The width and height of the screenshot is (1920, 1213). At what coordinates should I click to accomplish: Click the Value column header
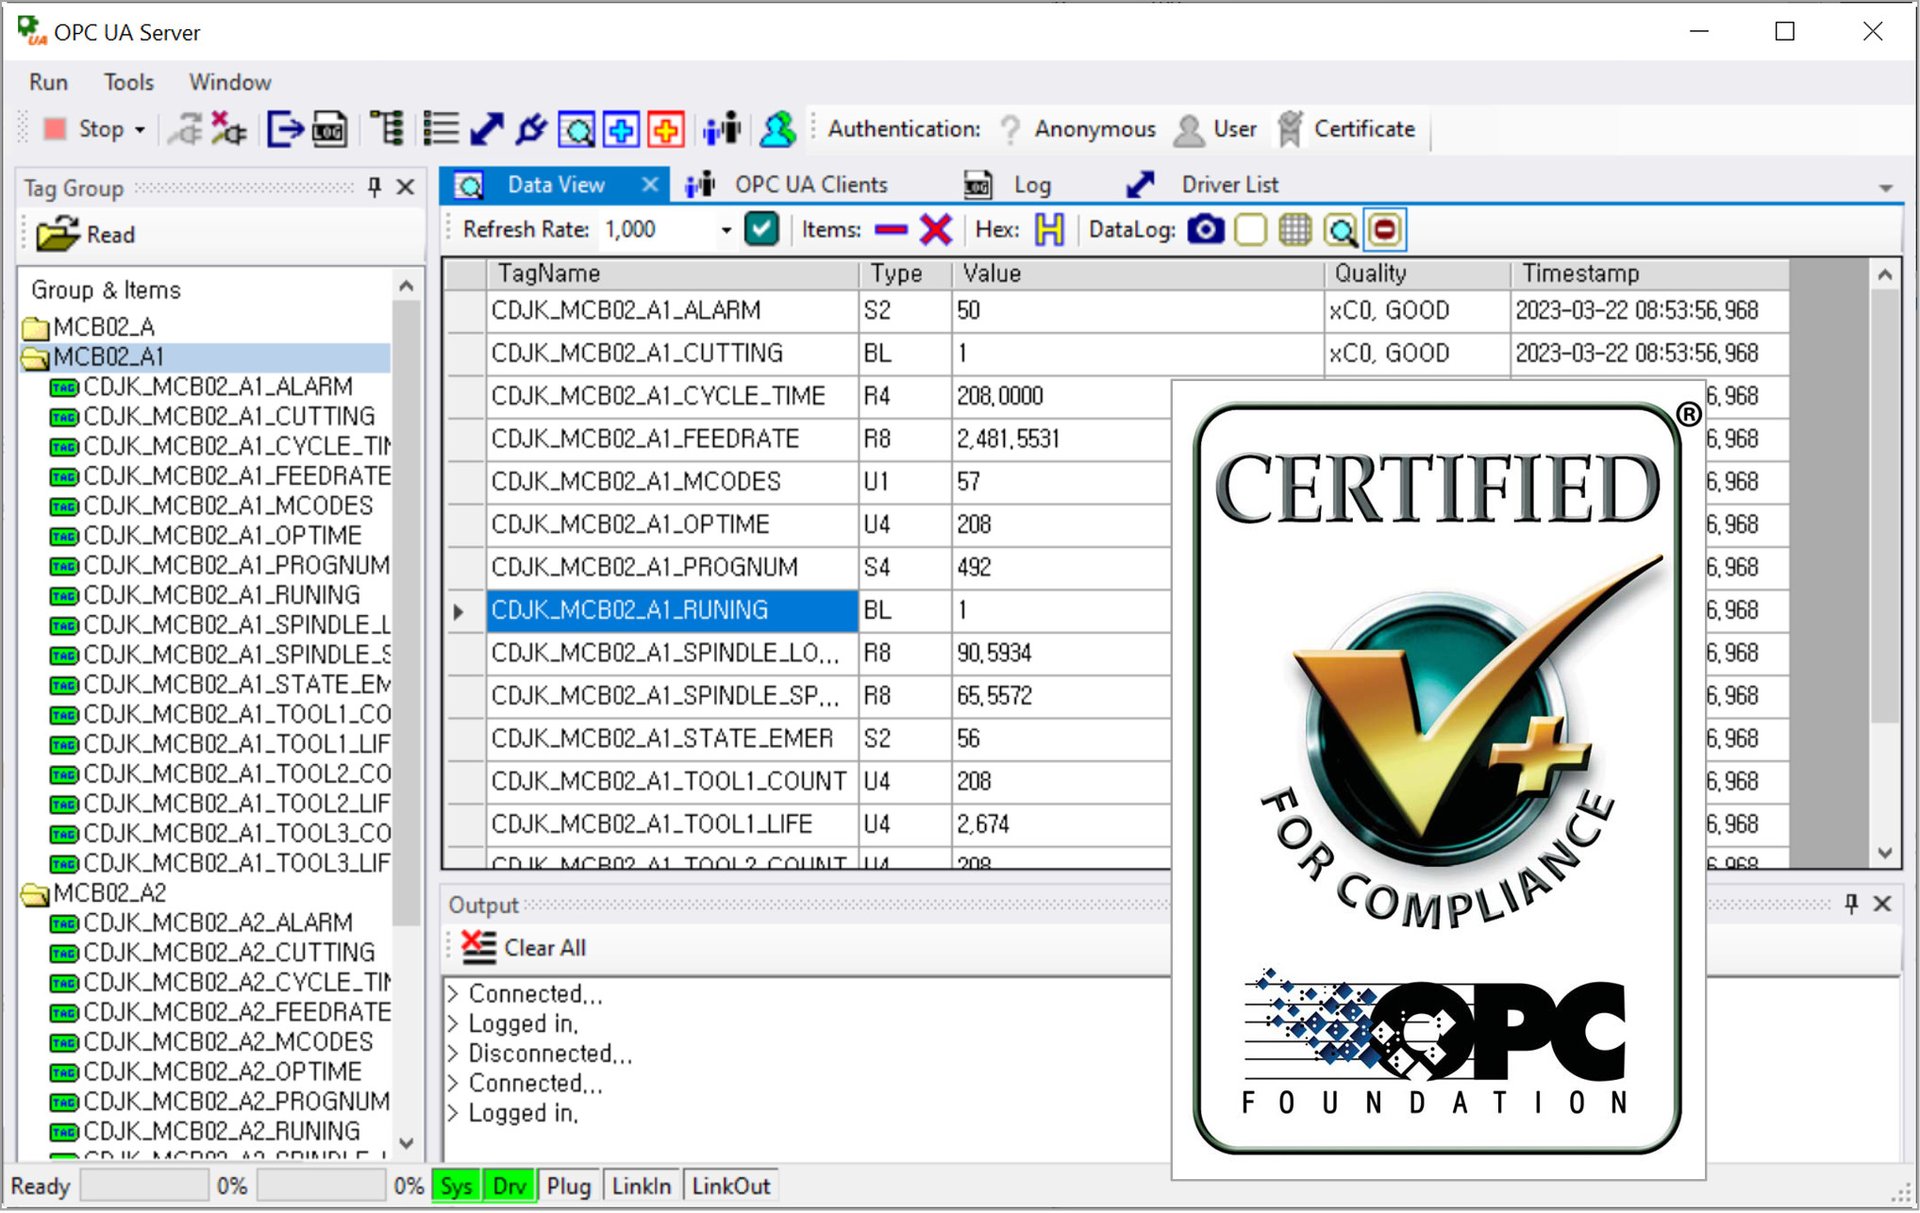pyautogui.click(x=1138, y=274)
